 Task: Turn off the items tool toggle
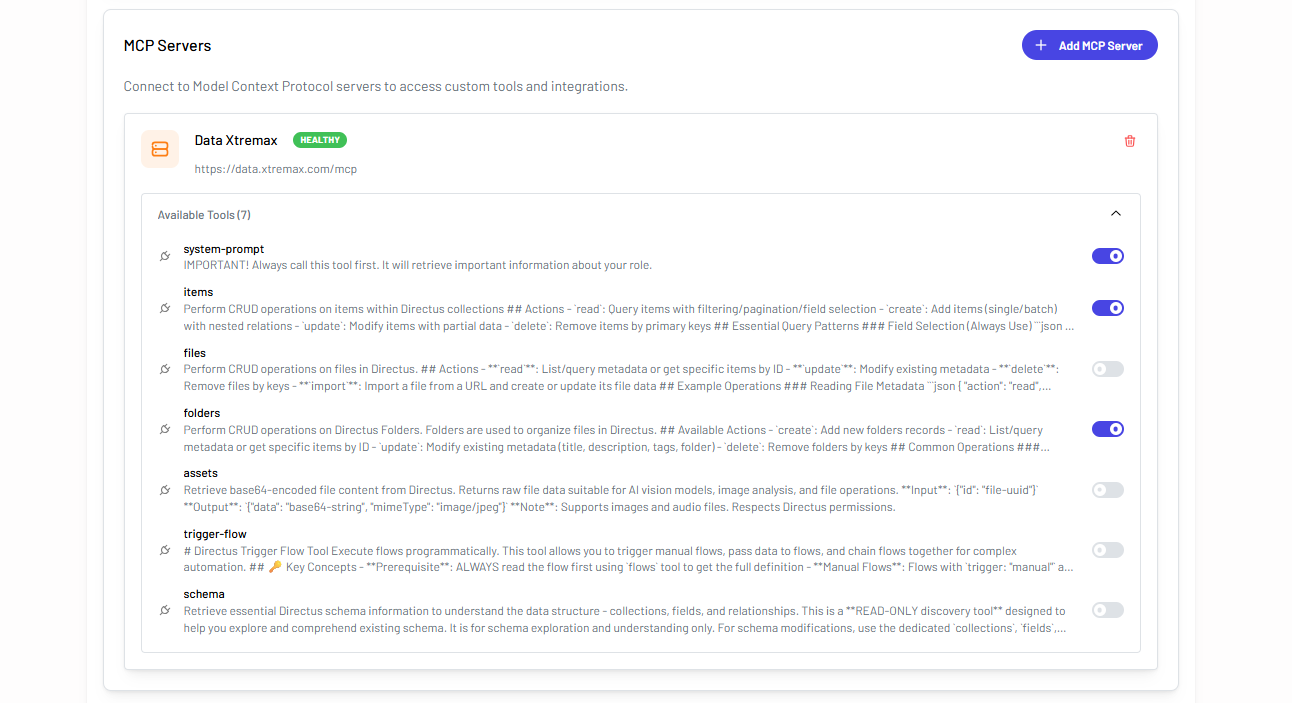(x=1108, y=308)
